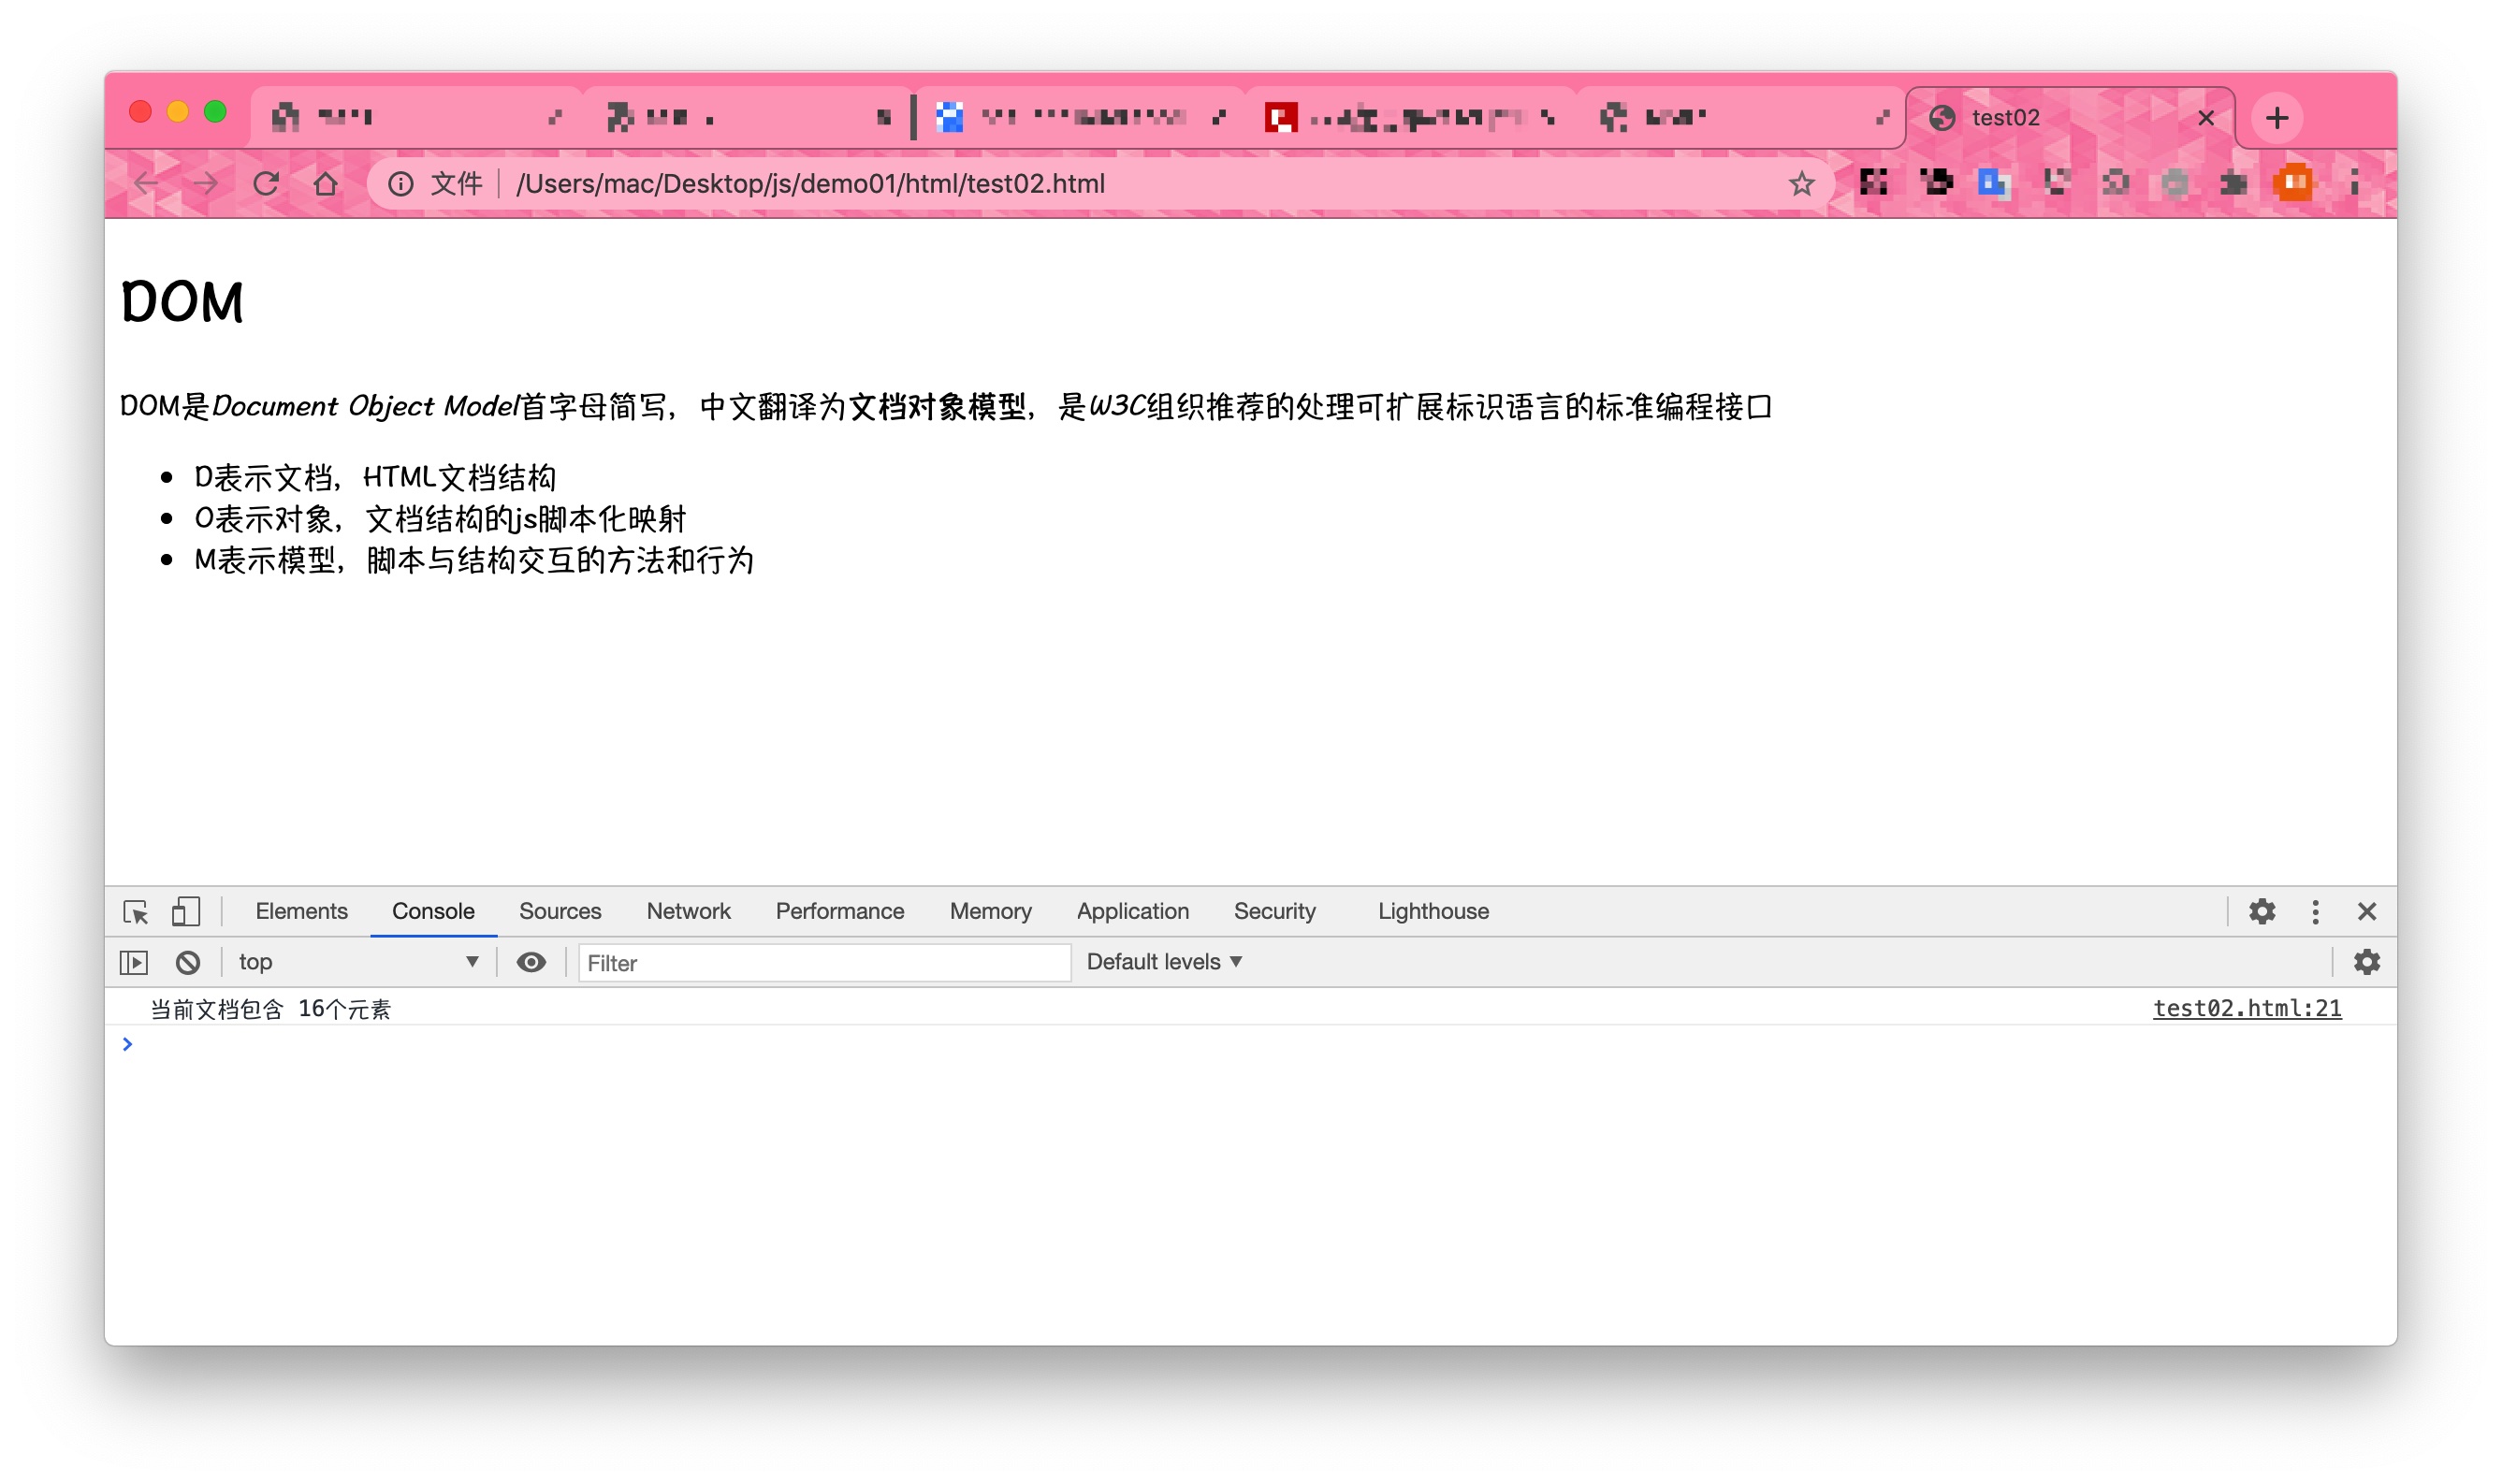Viewport: 2502px width, 1484px height.
Task: Switch to the Elements tab
Action: click(301, 912)
